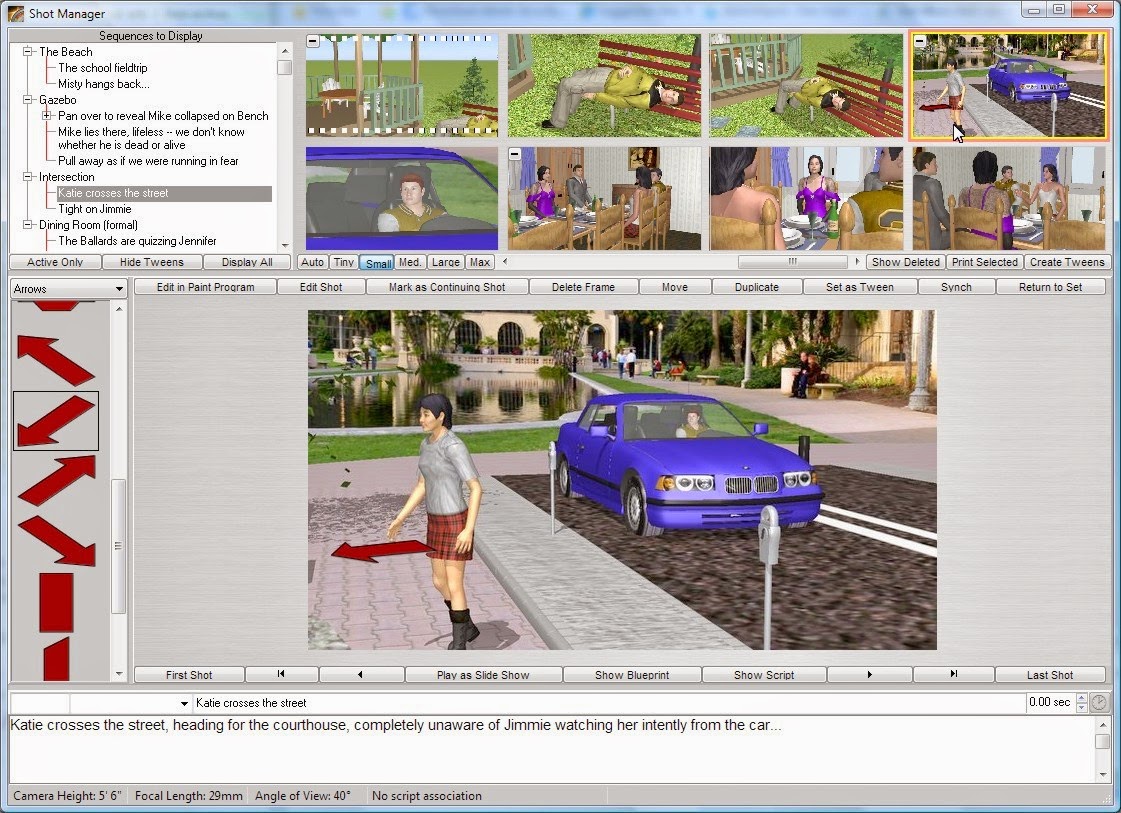Image resolution: width=1121 pixels, height=813 pixels.
Task: Switch thumbnail size to Max
Action: pyautogui.click(x=478, y=261)
